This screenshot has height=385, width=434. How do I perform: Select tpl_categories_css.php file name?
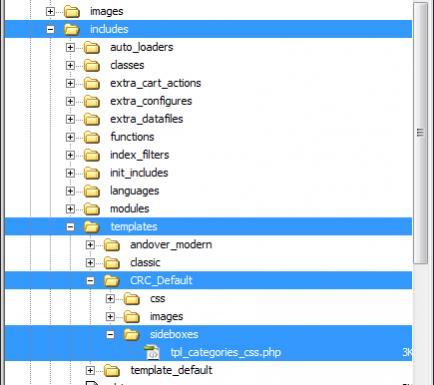pyautogui.click(x=226, y=352)
